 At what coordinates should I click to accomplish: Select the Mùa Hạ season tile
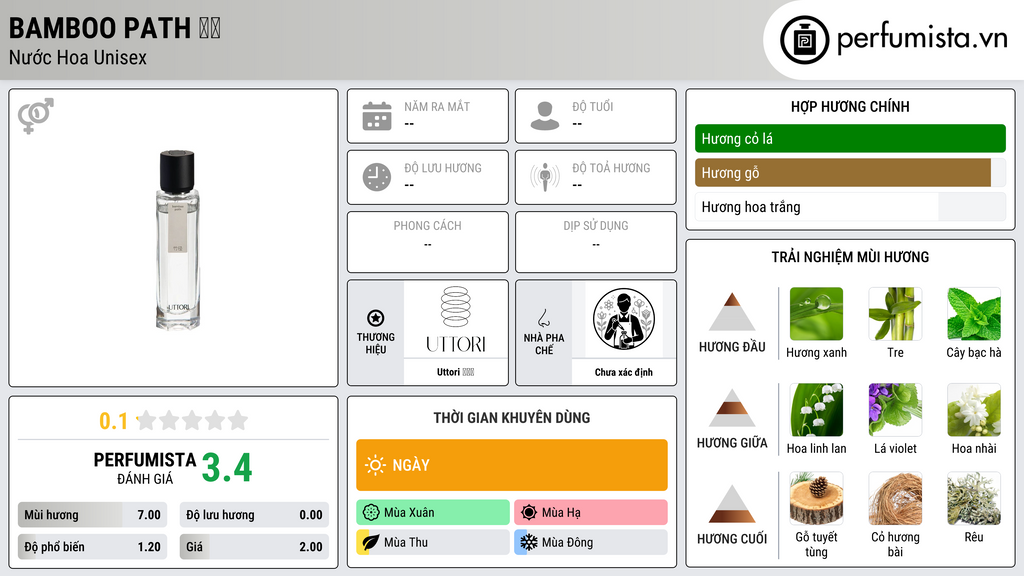pyautogui.click(x=590, y=513)
